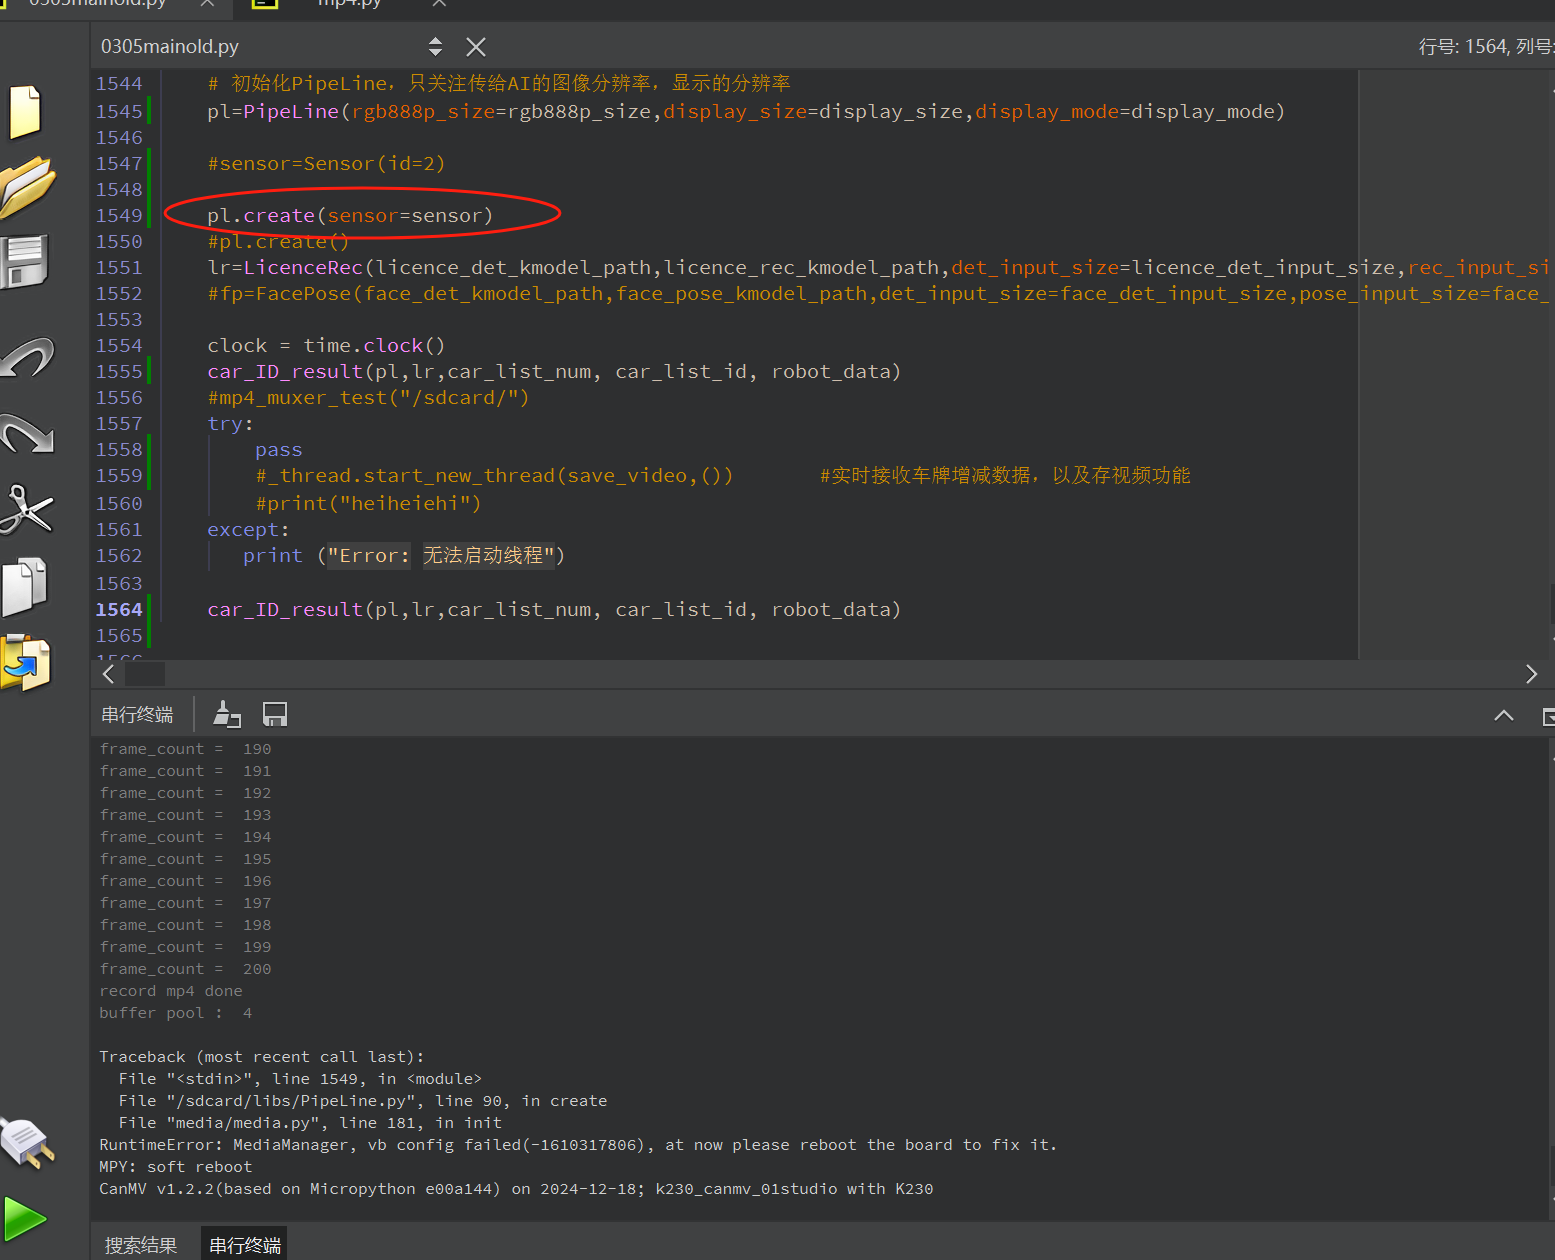Click the 行号: 1564 line indicator
This screenshot has width=1555, height=1260.
[1463, 47]
